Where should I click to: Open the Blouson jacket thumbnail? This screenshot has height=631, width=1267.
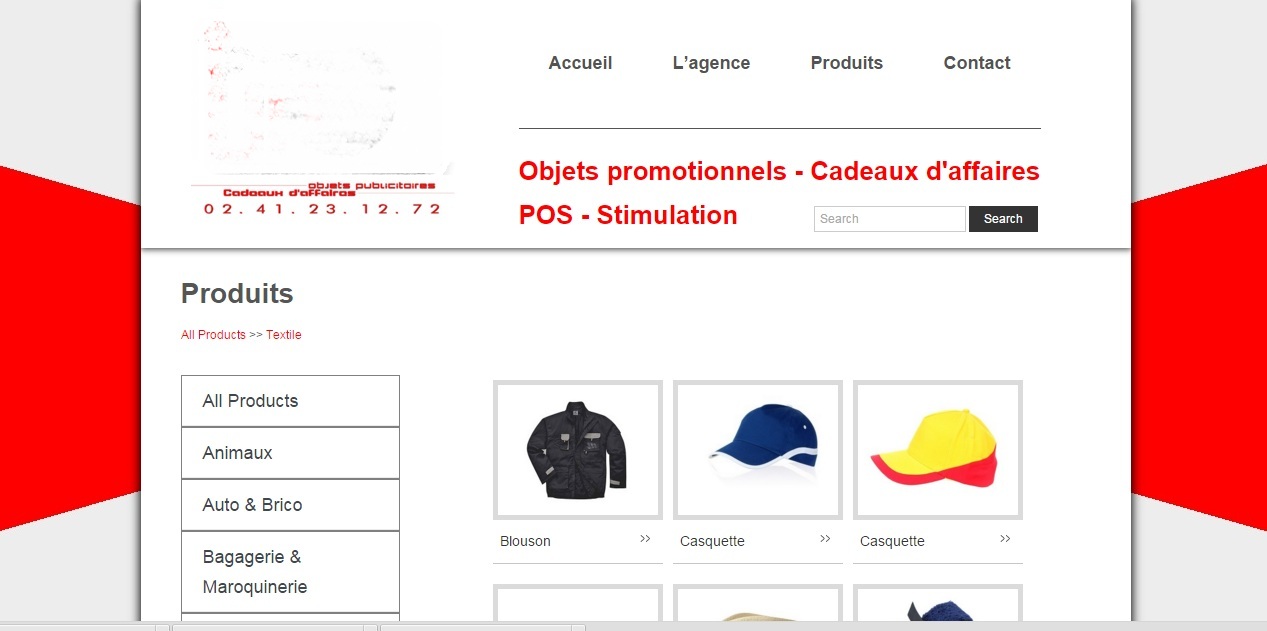click(578, 450)
